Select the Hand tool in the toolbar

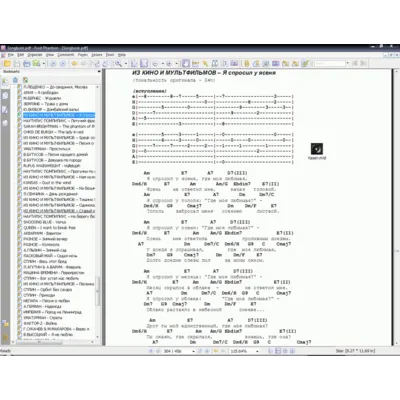(186, 63)
